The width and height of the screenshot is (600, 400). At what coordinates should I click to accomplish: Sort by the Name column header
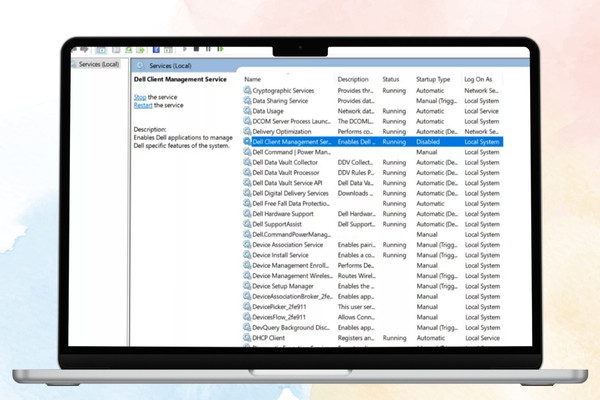(x=253, y=79)
